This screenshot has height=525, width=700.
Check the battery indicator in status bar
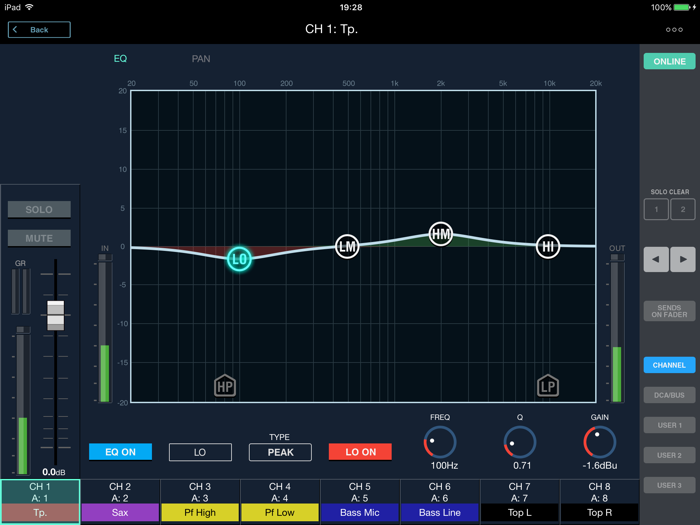pyautogui.click(x=682, y=7)
